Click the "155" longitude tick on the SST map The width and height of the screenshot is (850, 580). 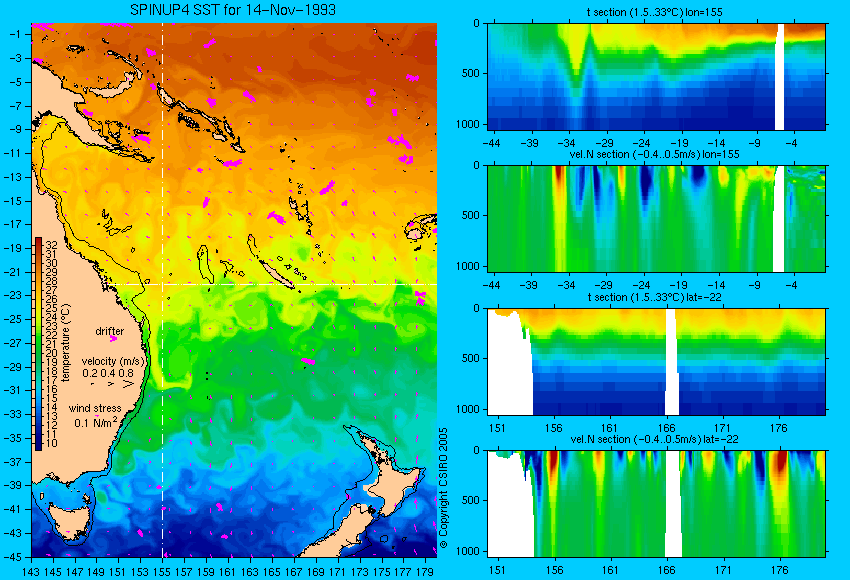tap(162, 571)
